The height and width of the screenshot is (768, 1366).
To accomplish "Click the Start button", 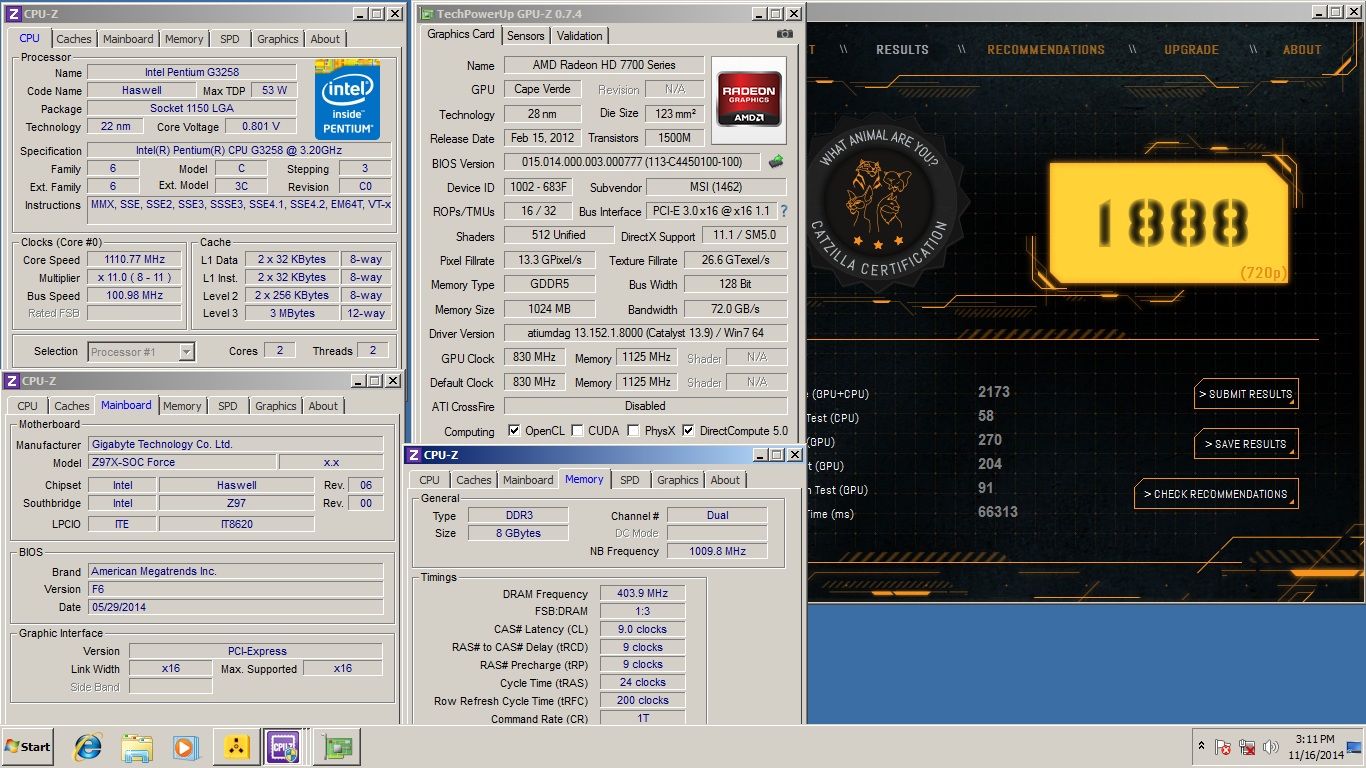I will [x=28, y=747].
